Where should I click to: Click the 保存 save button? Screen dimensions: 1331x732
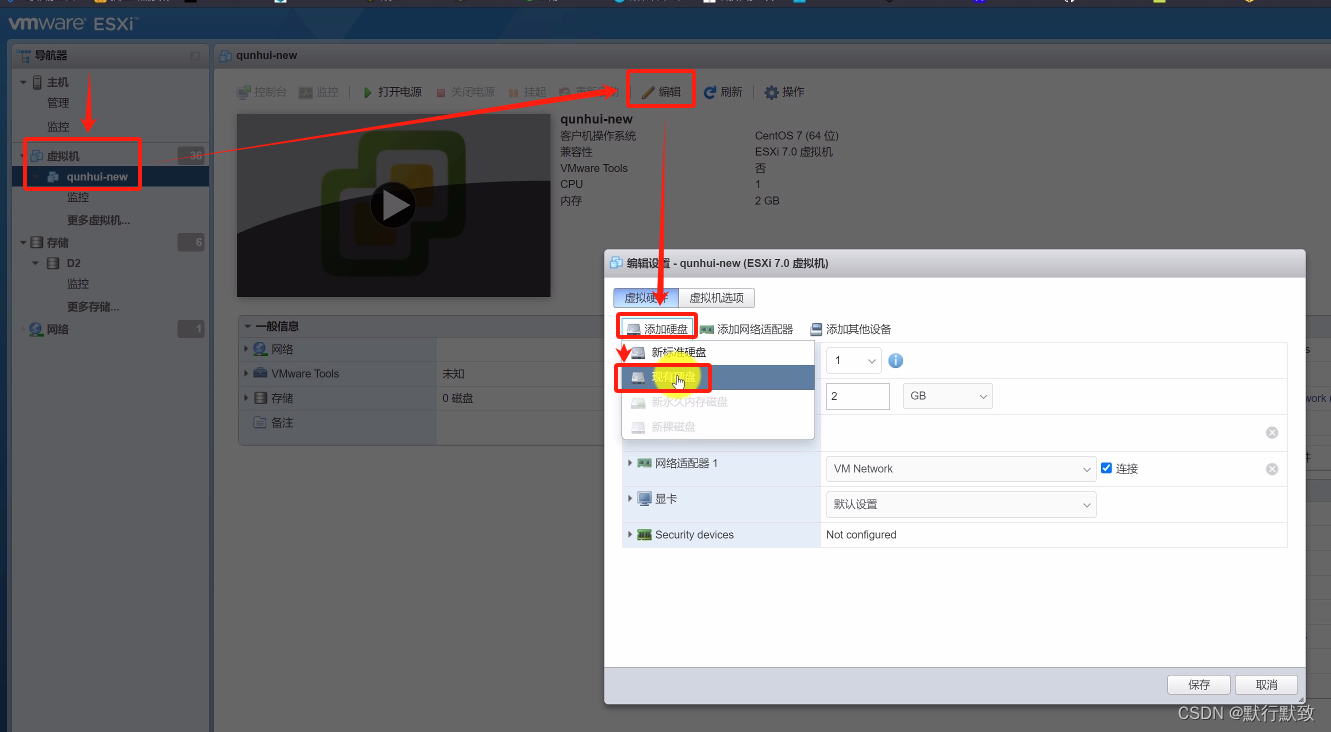point(1199,685)
